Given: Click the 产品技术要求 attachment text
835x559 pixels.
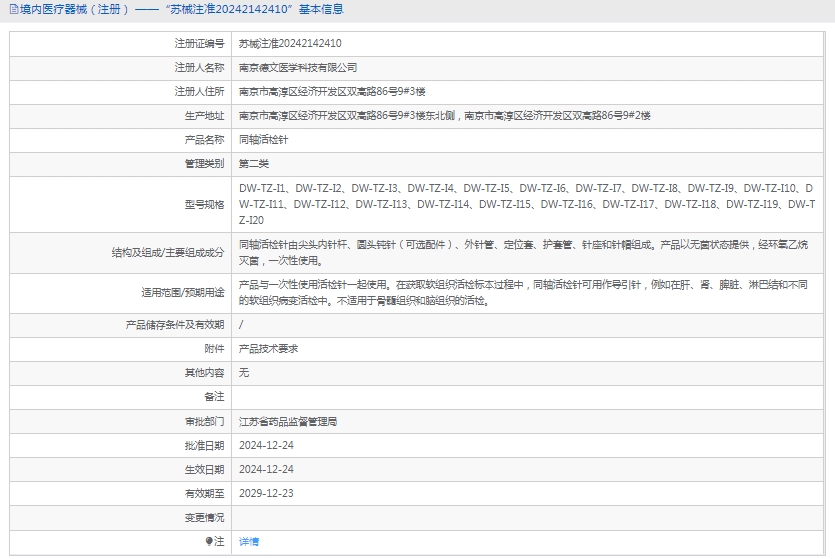Looking at the screenshot, I should click(x=268, y=349).
